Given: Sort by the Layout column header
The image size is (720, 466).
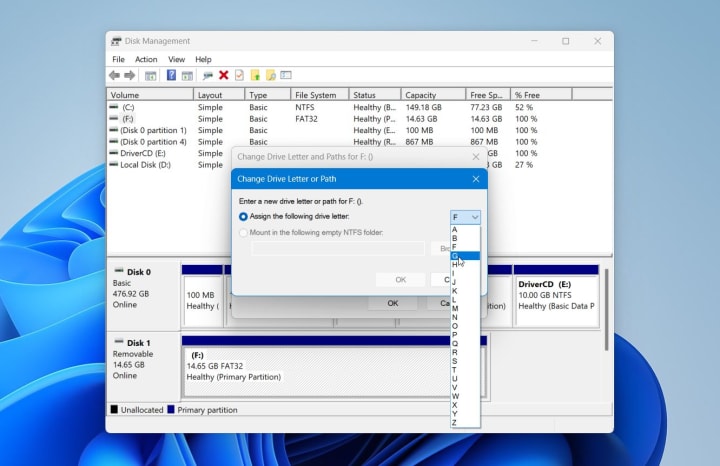Looking at the screenshot, I should pos(219,95).
